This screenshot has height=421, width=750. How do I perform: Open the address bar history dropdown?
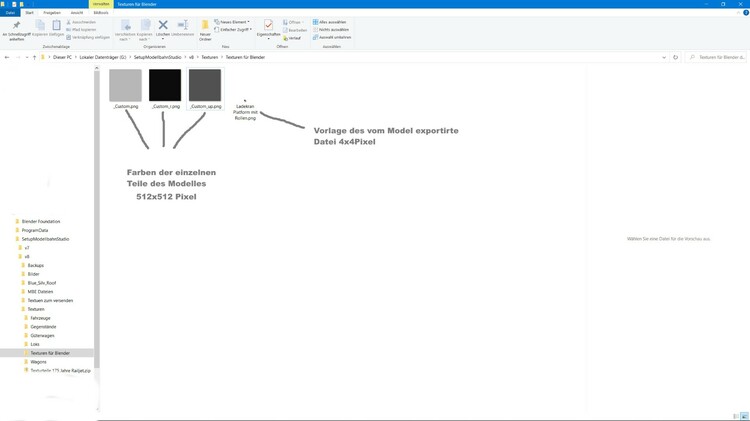point(664,57)
